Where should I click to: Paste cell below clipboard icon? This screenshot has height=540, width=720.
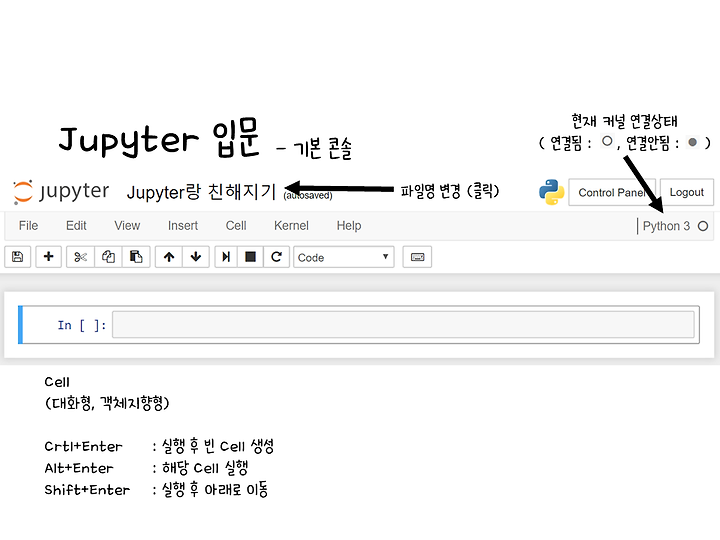coord(136,257)
